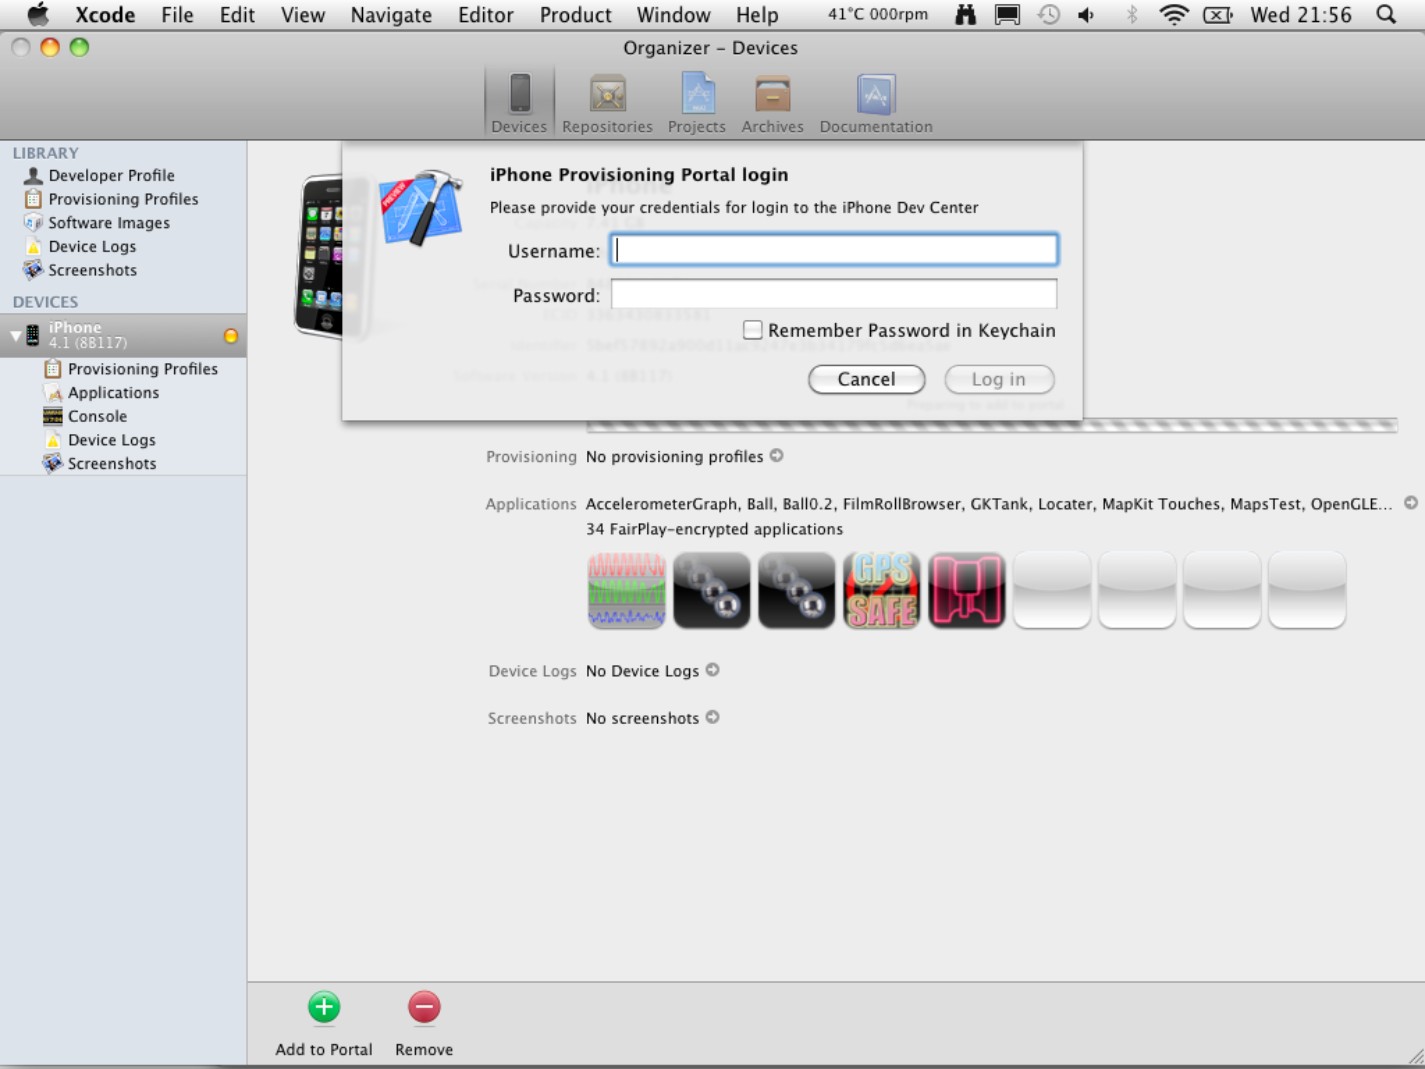Click arrow at end of Applications list
The height and width of the screenshot is (1069, 1425).
point(1410,503)
